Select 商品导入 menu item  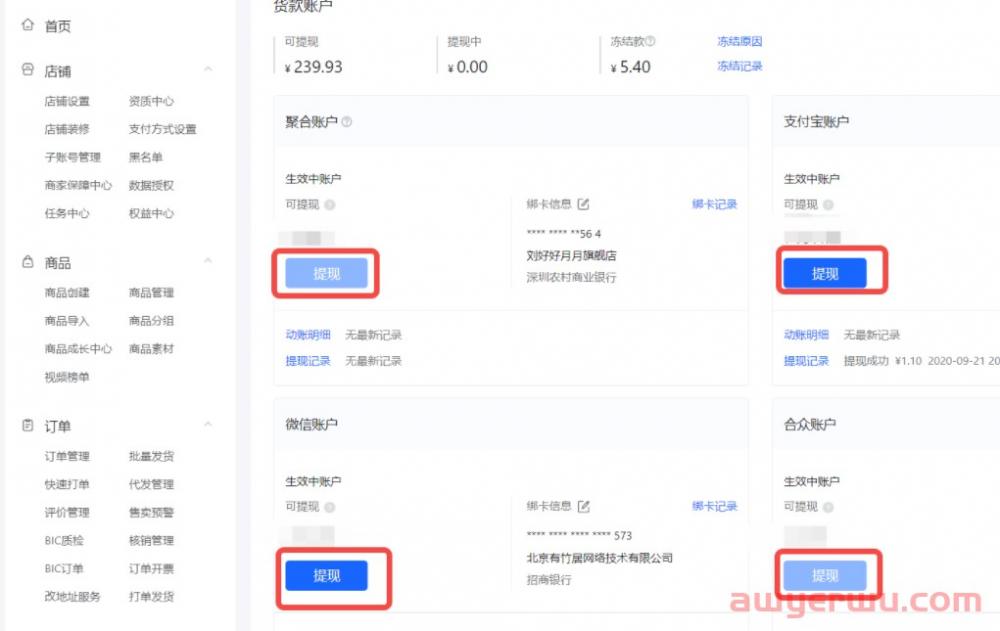pyautogui.click(x=67, y=321)
